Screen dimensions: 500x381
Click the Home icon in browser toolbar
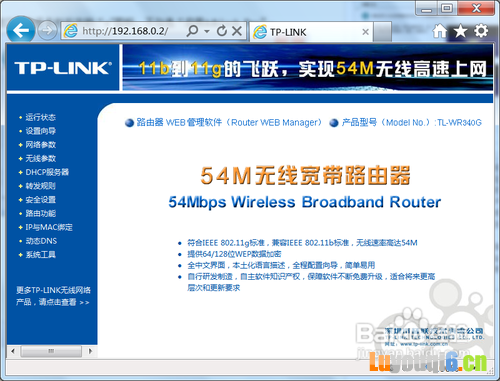pyautogui.click(x=440, y=31)
